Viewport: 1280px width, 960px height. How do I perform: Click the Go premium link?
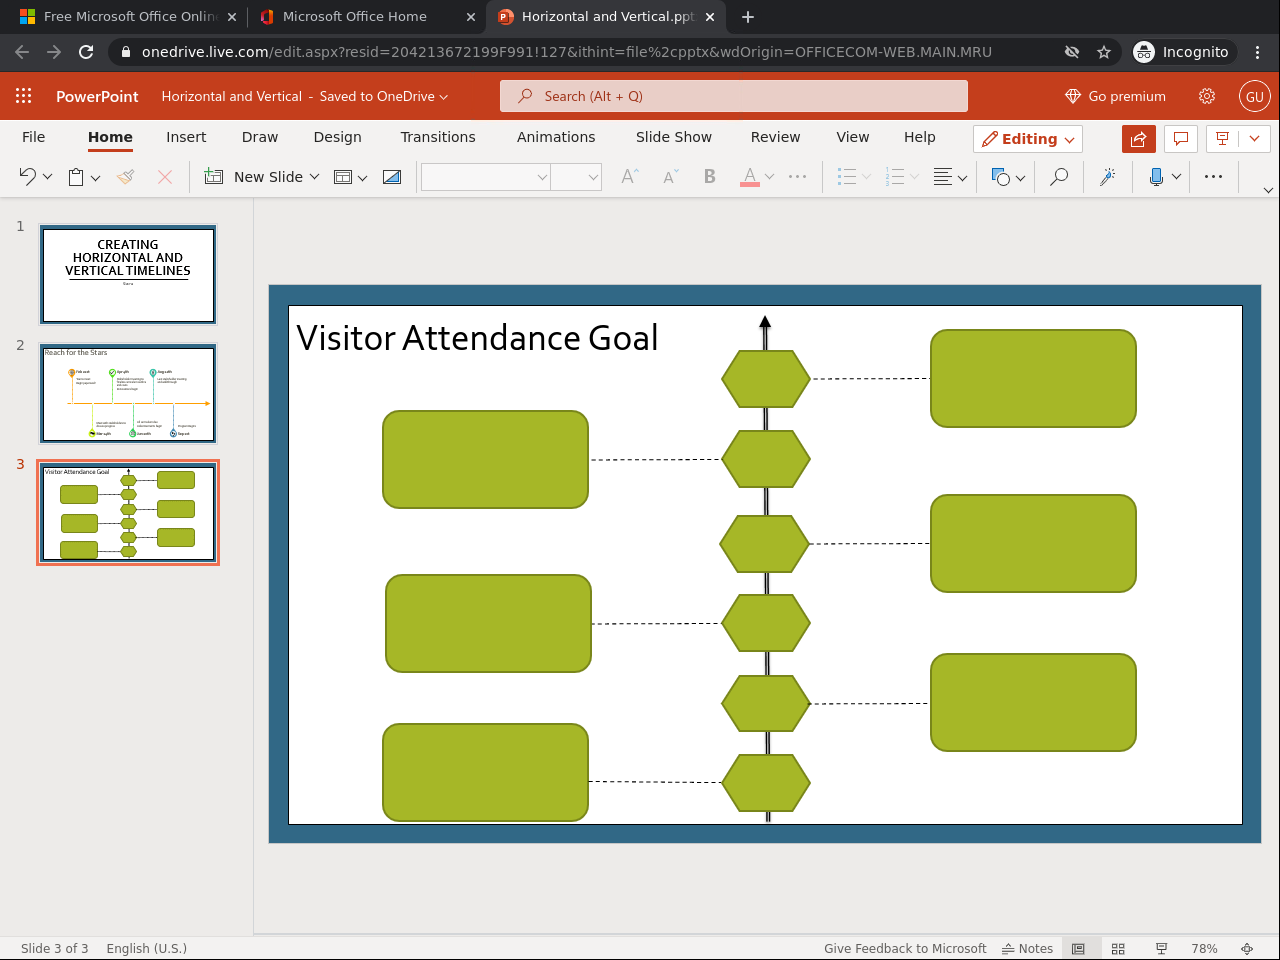1116,96
